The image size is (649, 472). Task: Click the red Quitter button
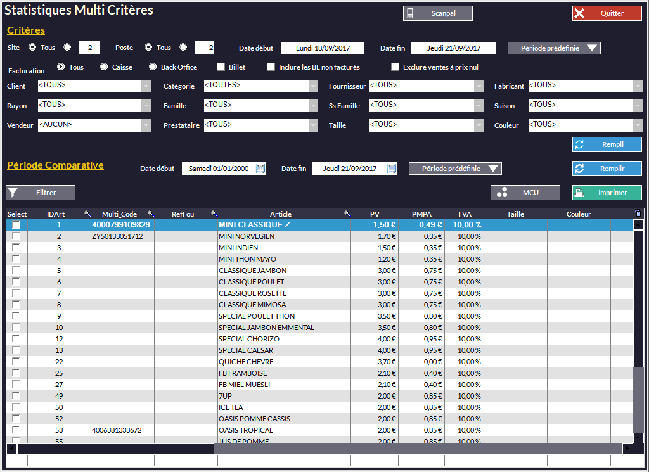click(606, 13)
